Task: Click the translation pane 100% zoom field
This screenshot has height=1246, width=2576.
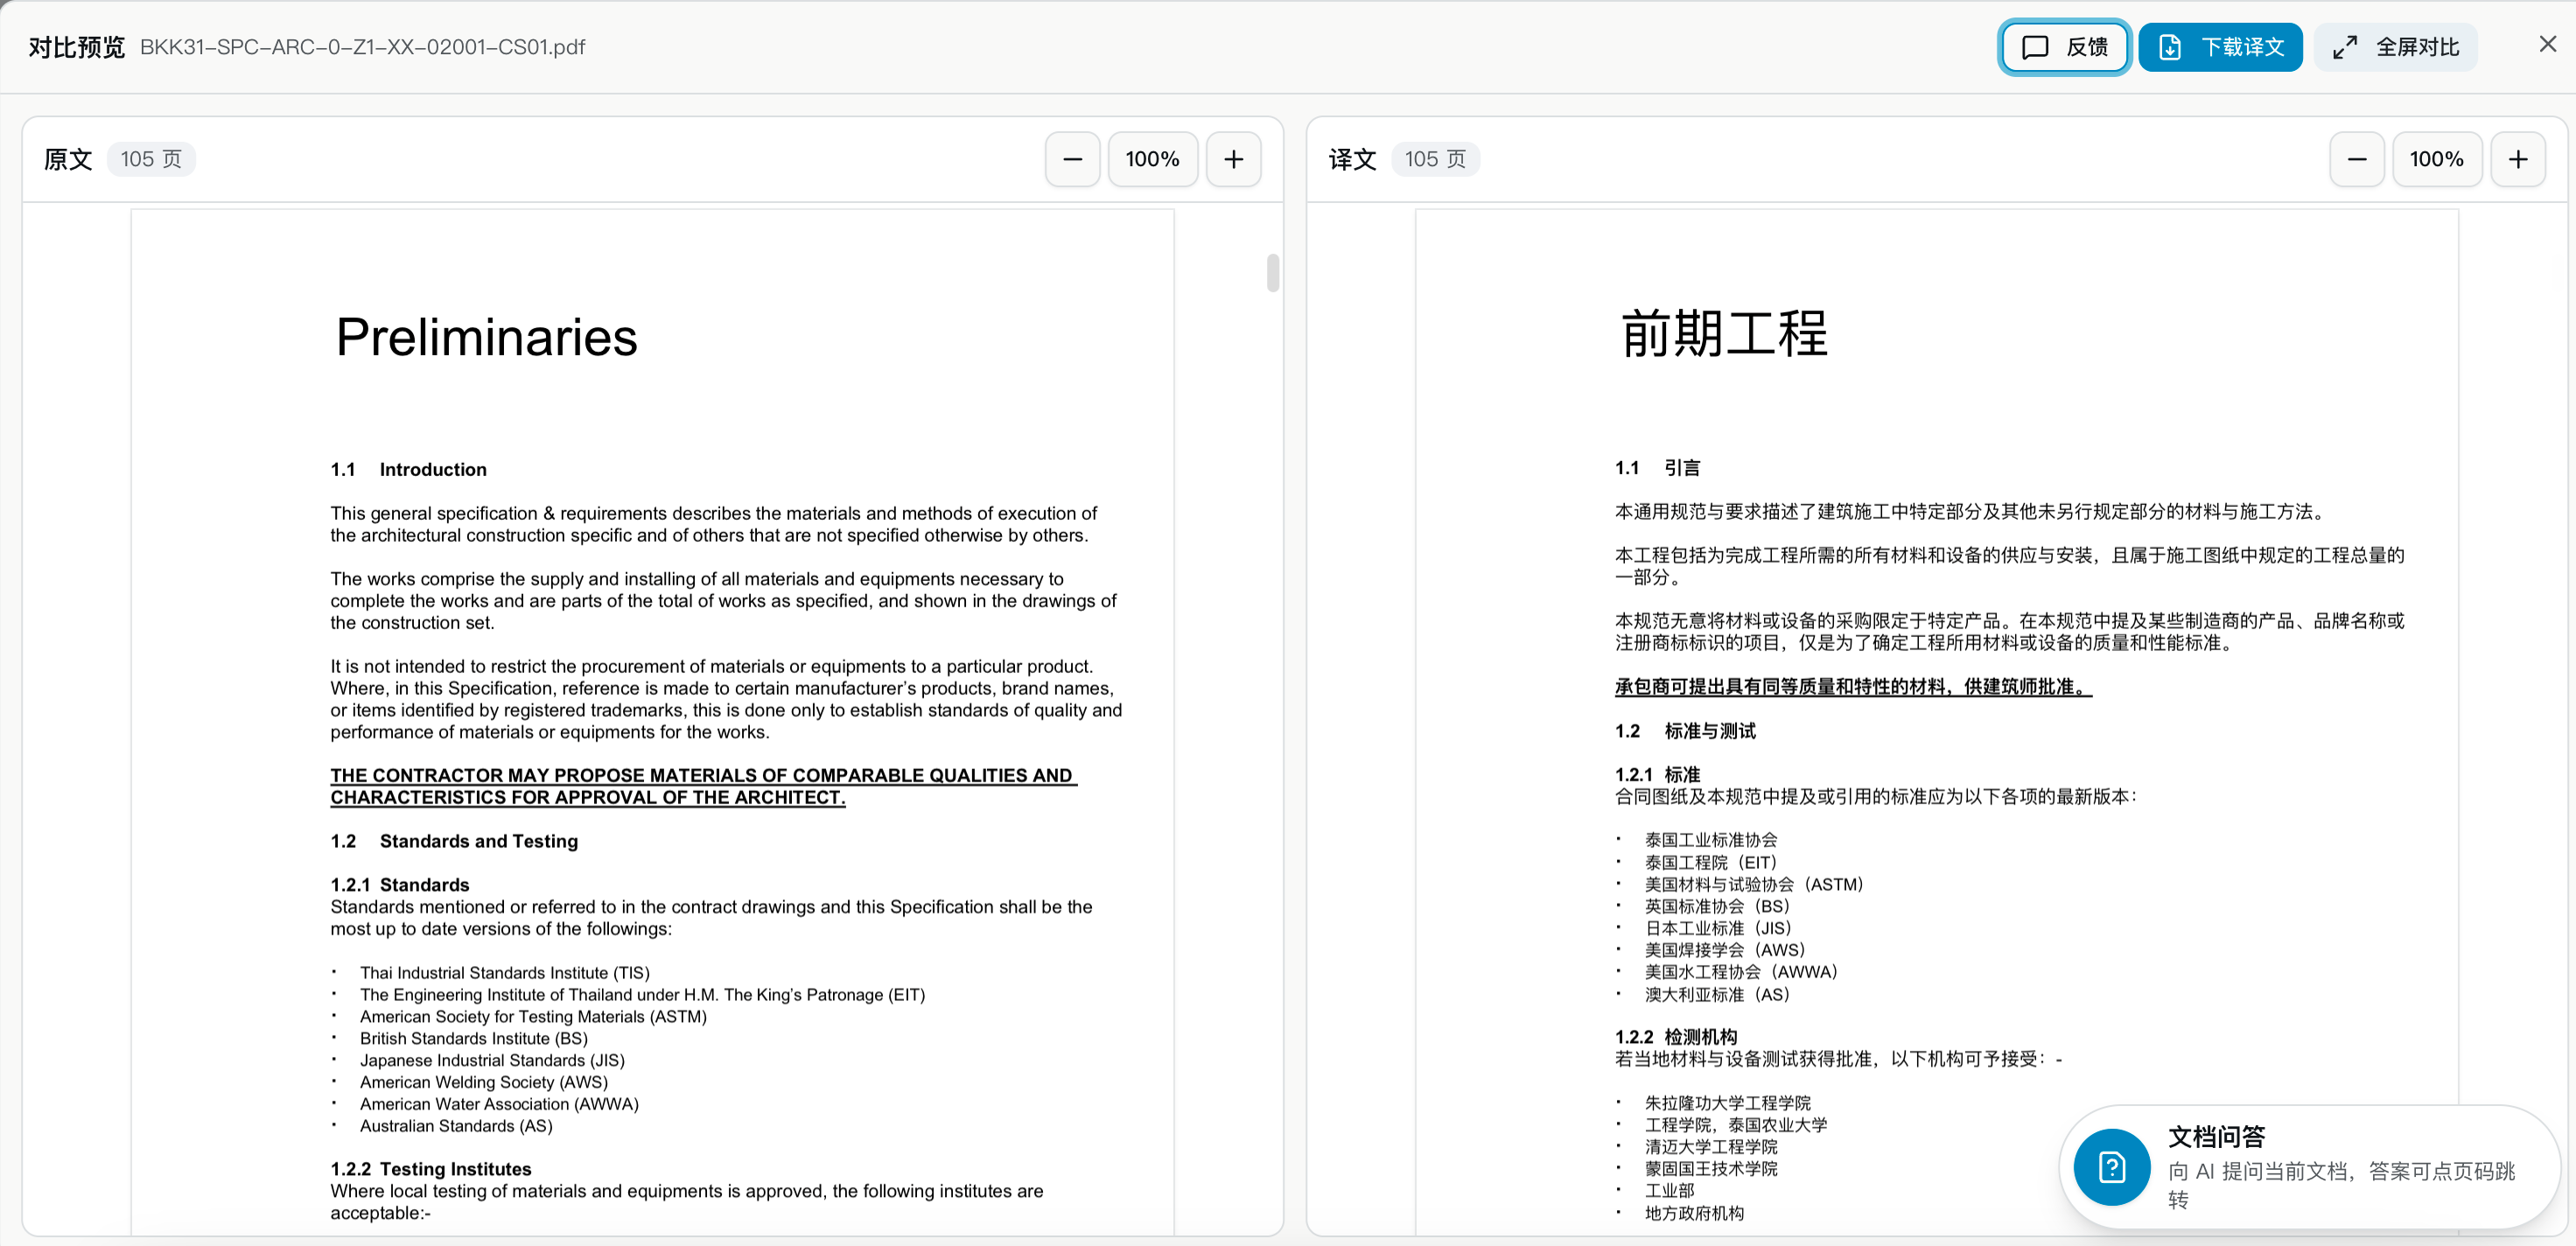Action: click(2436, 159)
